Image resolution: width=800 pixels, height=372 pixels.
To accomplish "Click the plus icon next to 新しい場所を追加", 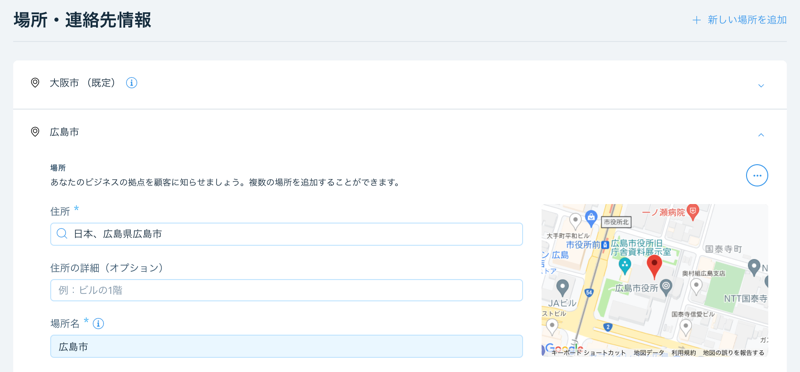I will [x=696, y=21].
